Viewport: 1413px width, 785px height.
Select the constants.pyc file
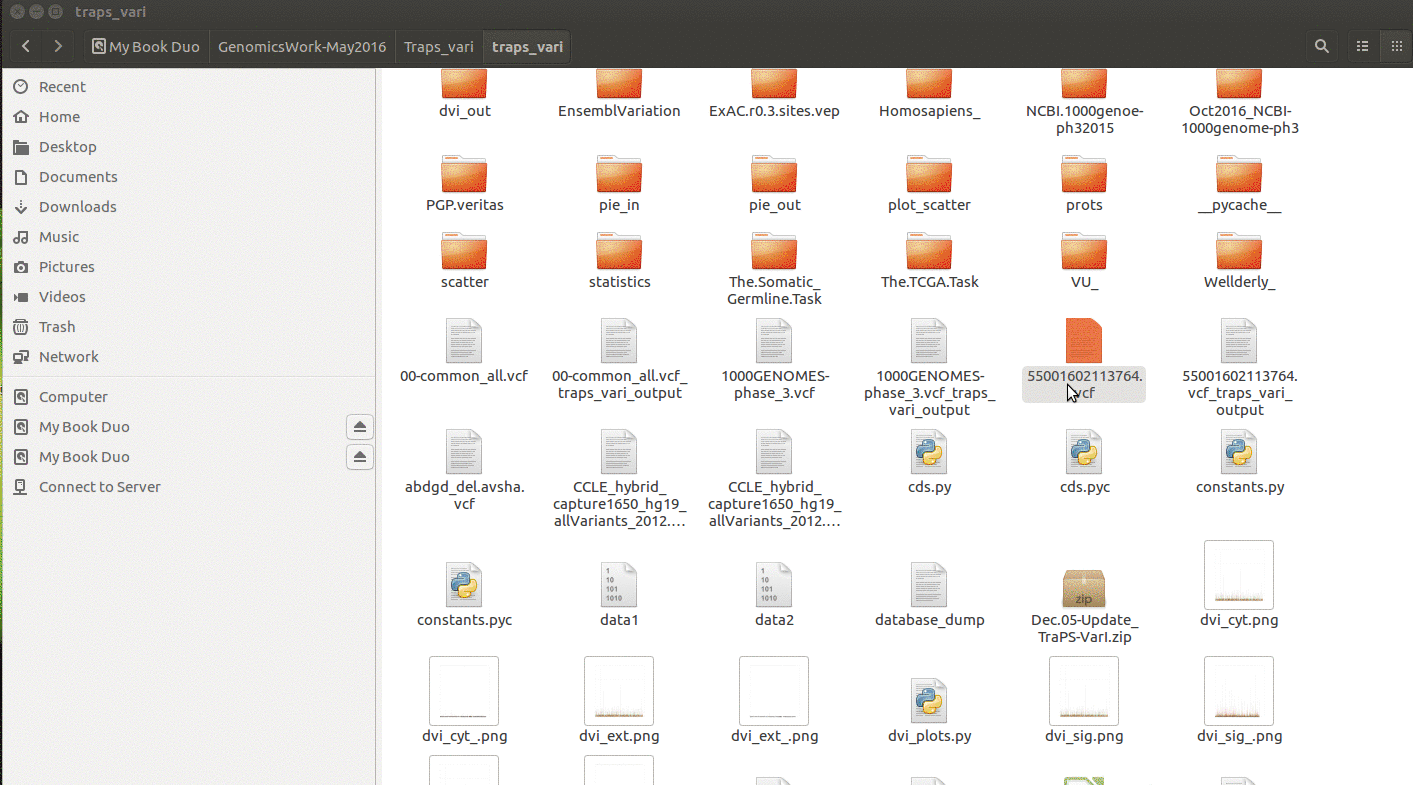click(x=464, y=595)
